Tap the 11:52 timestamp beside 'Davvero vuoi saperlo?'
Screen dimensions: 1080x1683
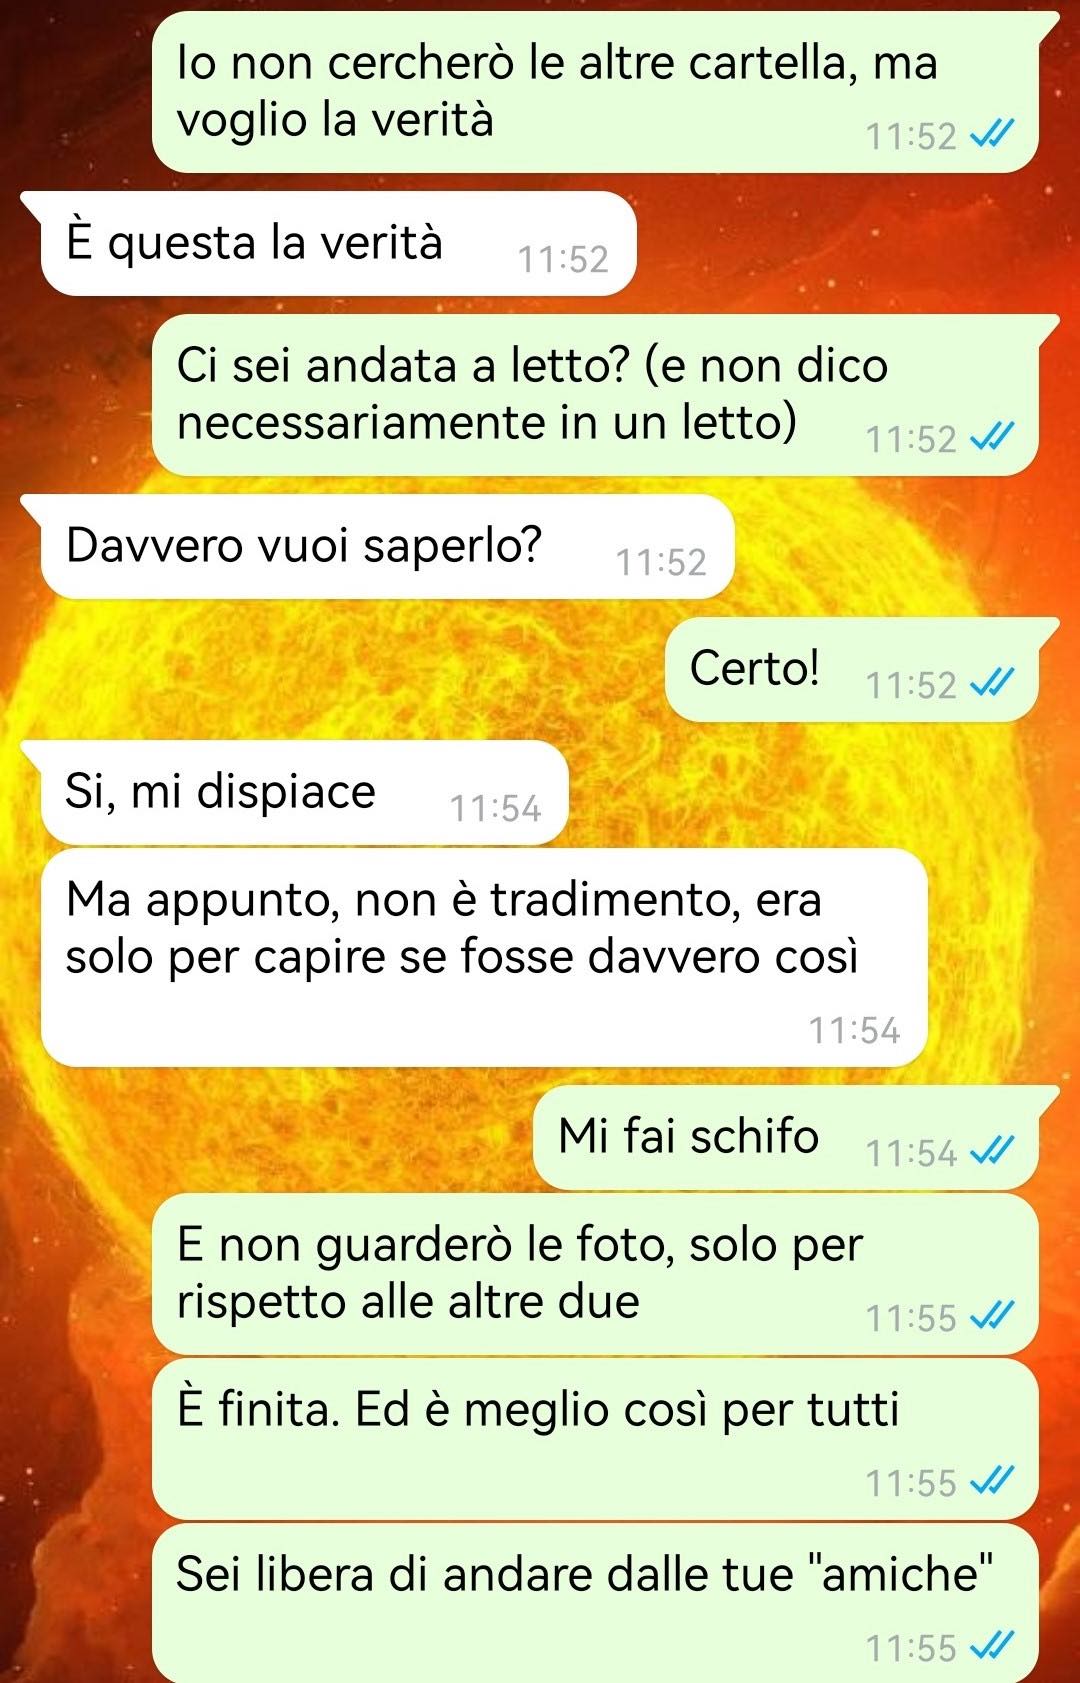tap(661, 562)
